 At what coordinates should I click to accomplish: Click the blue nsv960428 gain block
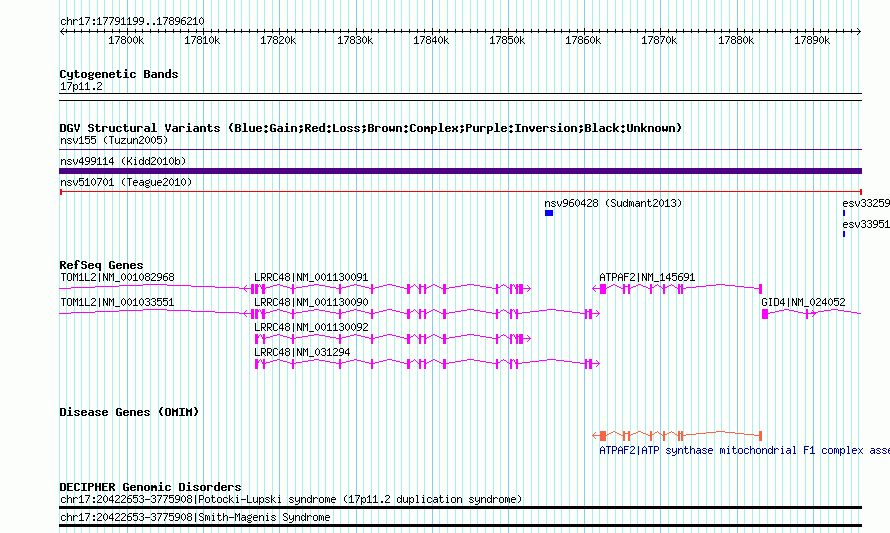pos(549,213)
